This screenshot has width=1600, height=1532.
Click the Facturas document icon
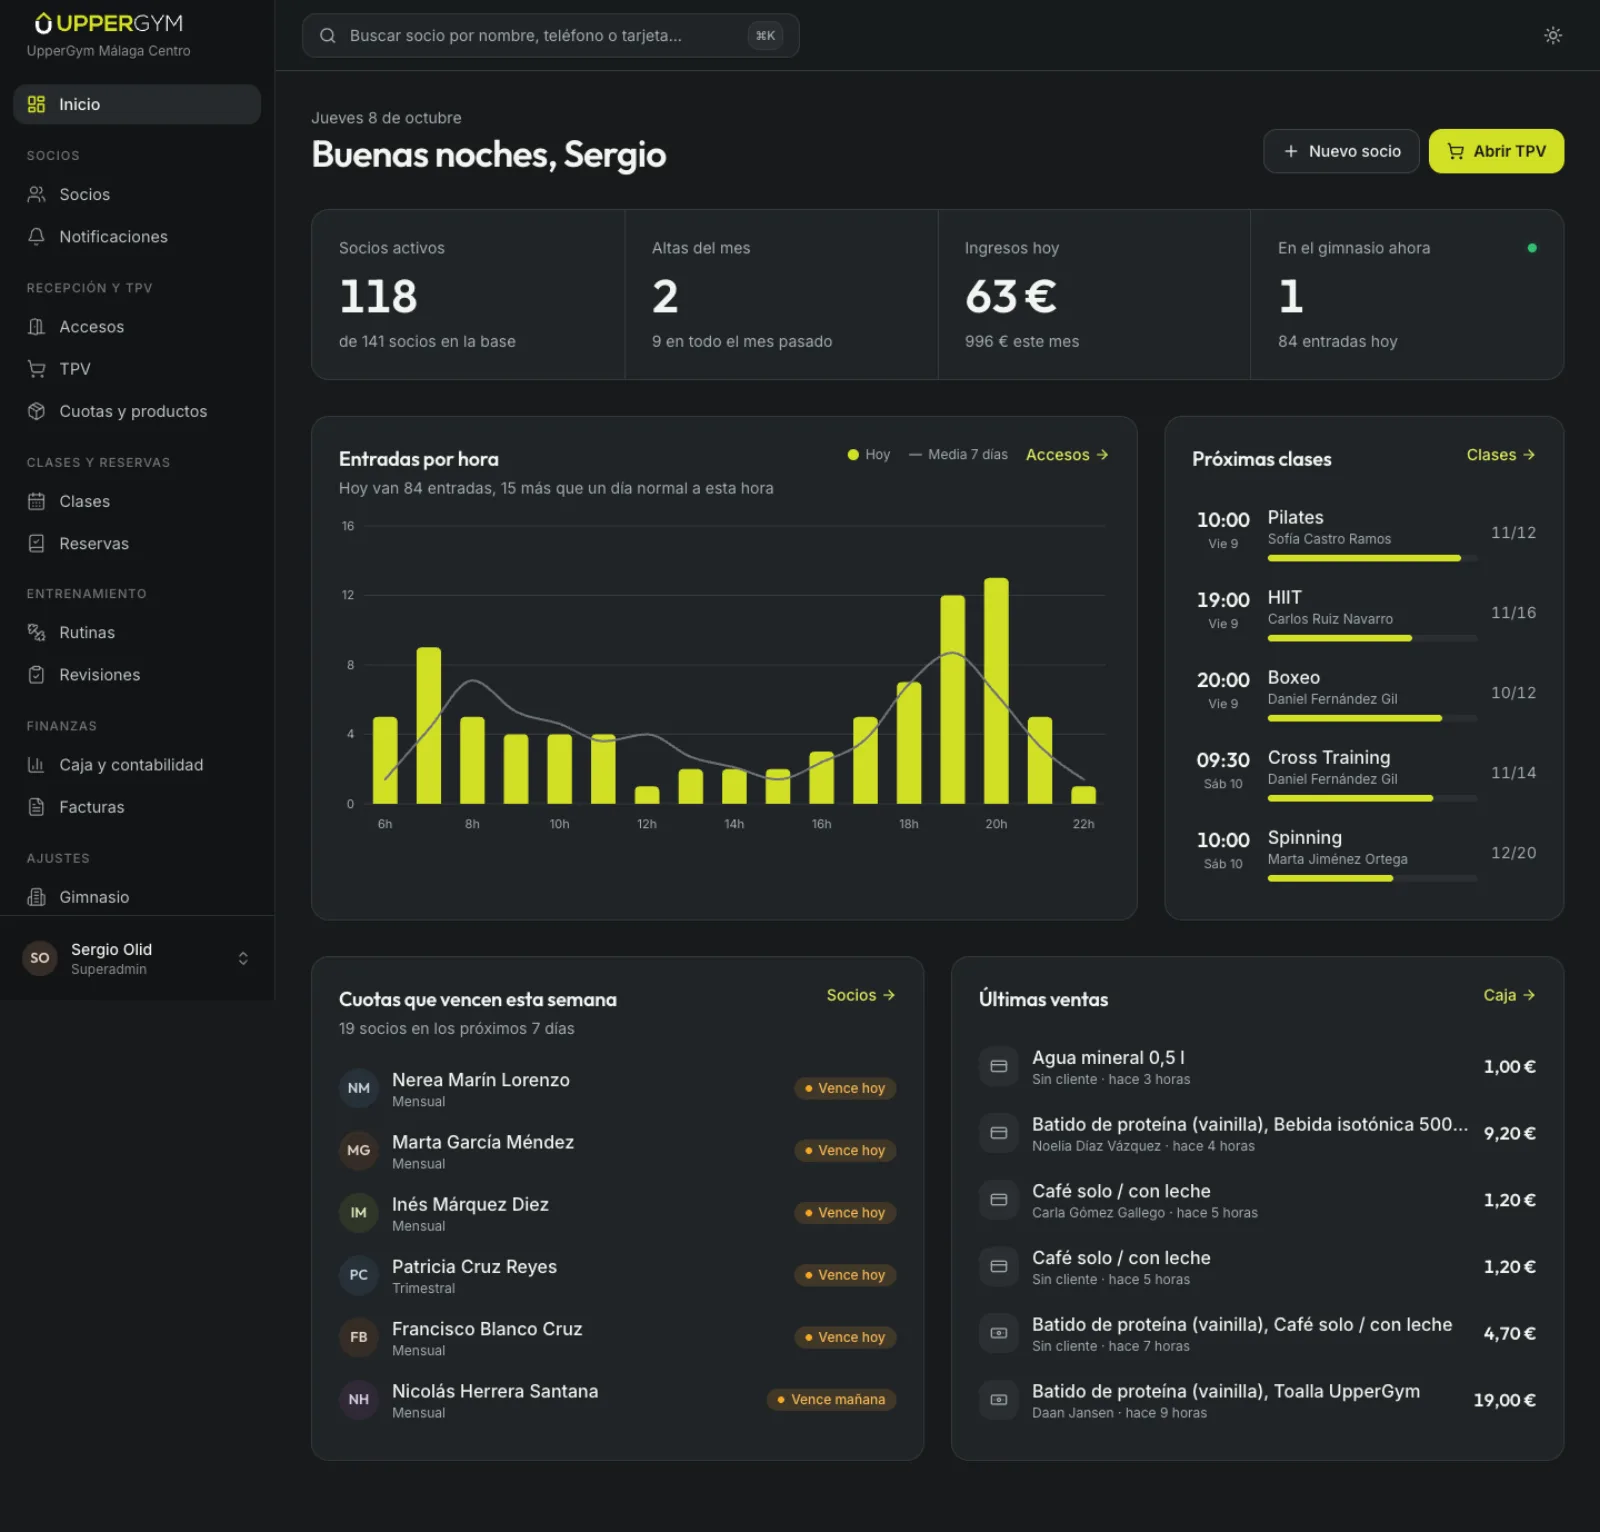tap(37, 806)
